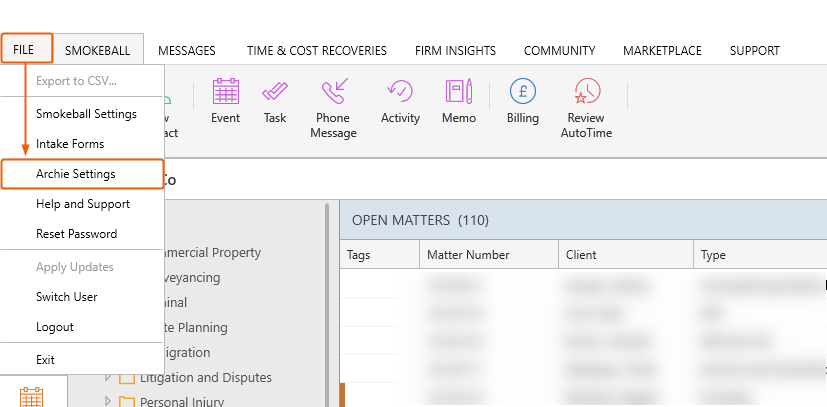Open the MARKETPLACE tab
The image size is (827, 407).
pyautogui.click(x=662, y=51)
